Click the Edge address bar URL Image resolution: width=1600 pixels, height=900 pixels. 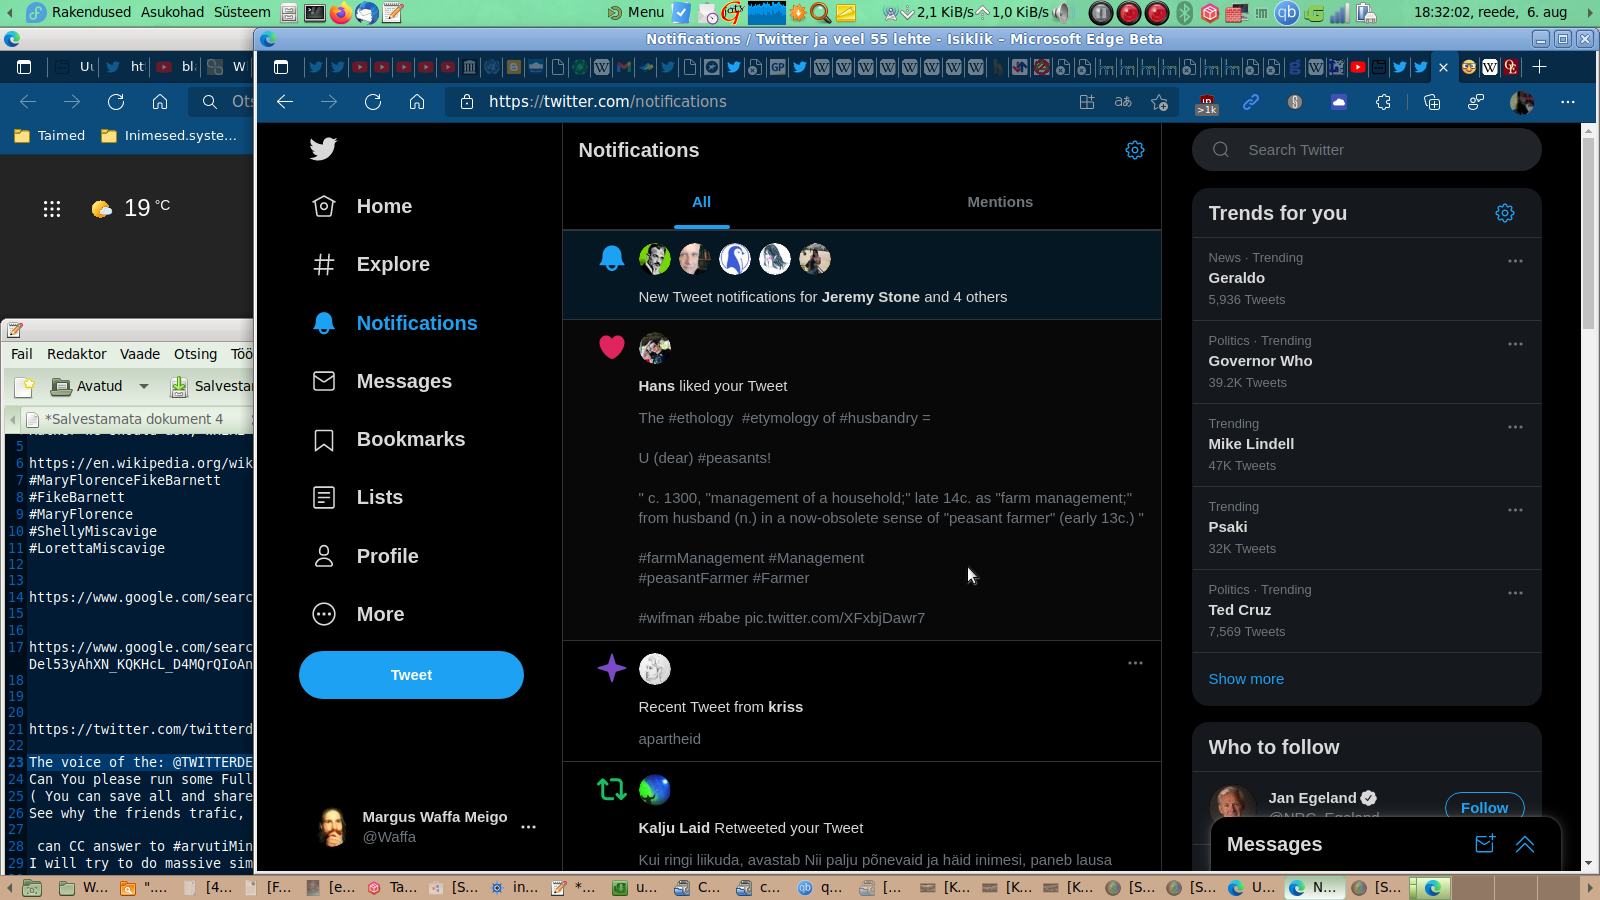[x=608, y=102]
